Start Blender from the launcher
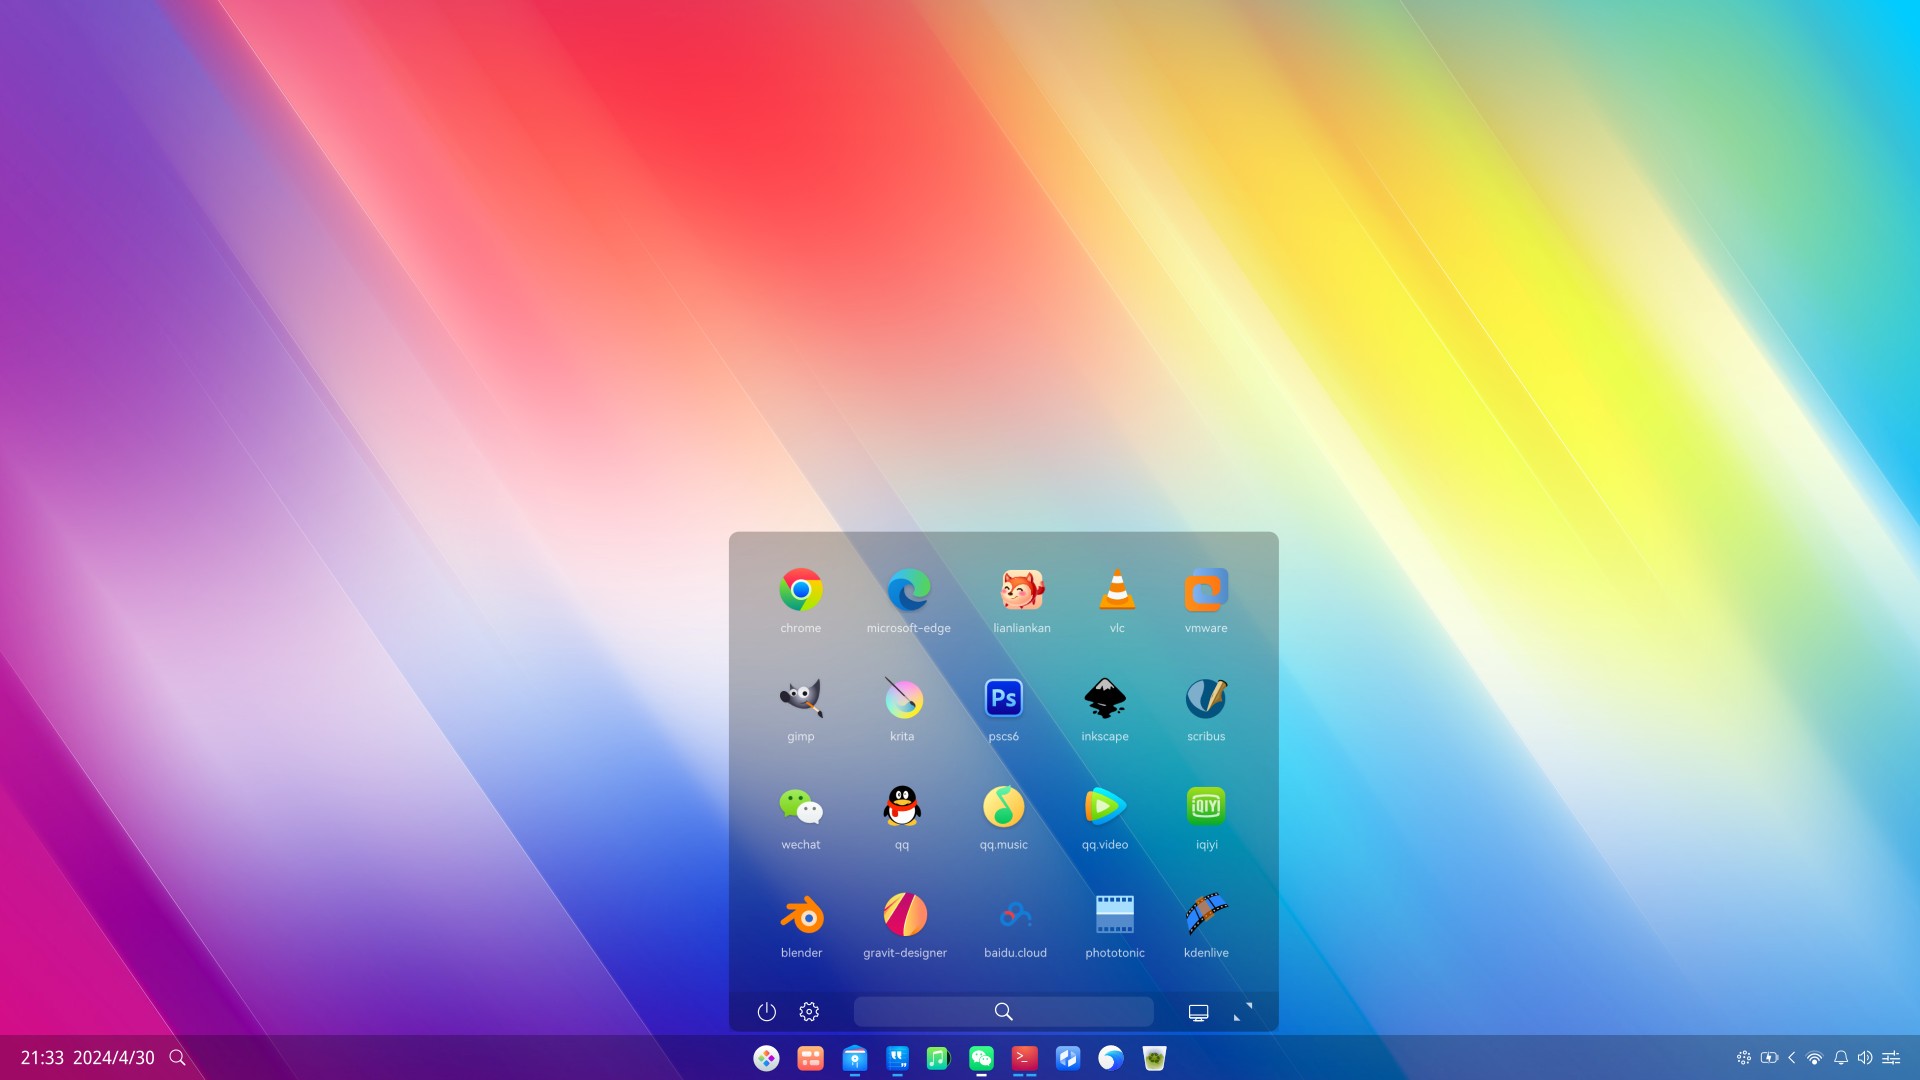Image resolution: width=1920 pixels, height=1080 pixels. [x=801, y=914]
